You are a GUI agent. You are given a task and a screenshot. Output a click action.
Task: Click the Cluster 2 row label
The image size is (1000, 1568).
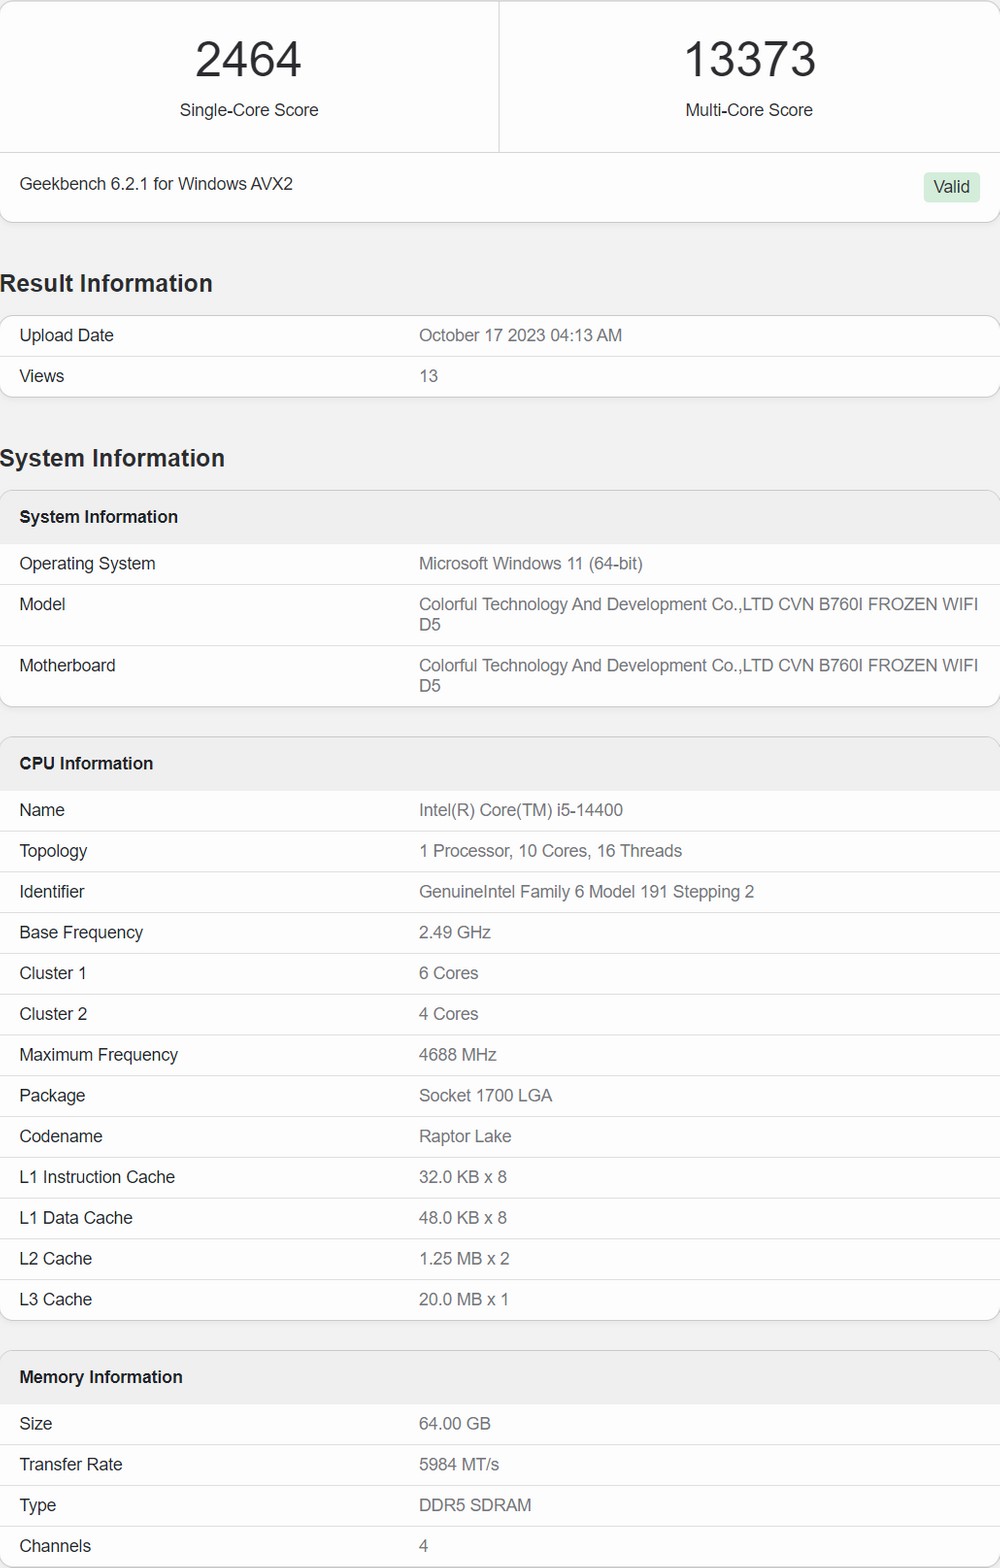pos(53,1014)
